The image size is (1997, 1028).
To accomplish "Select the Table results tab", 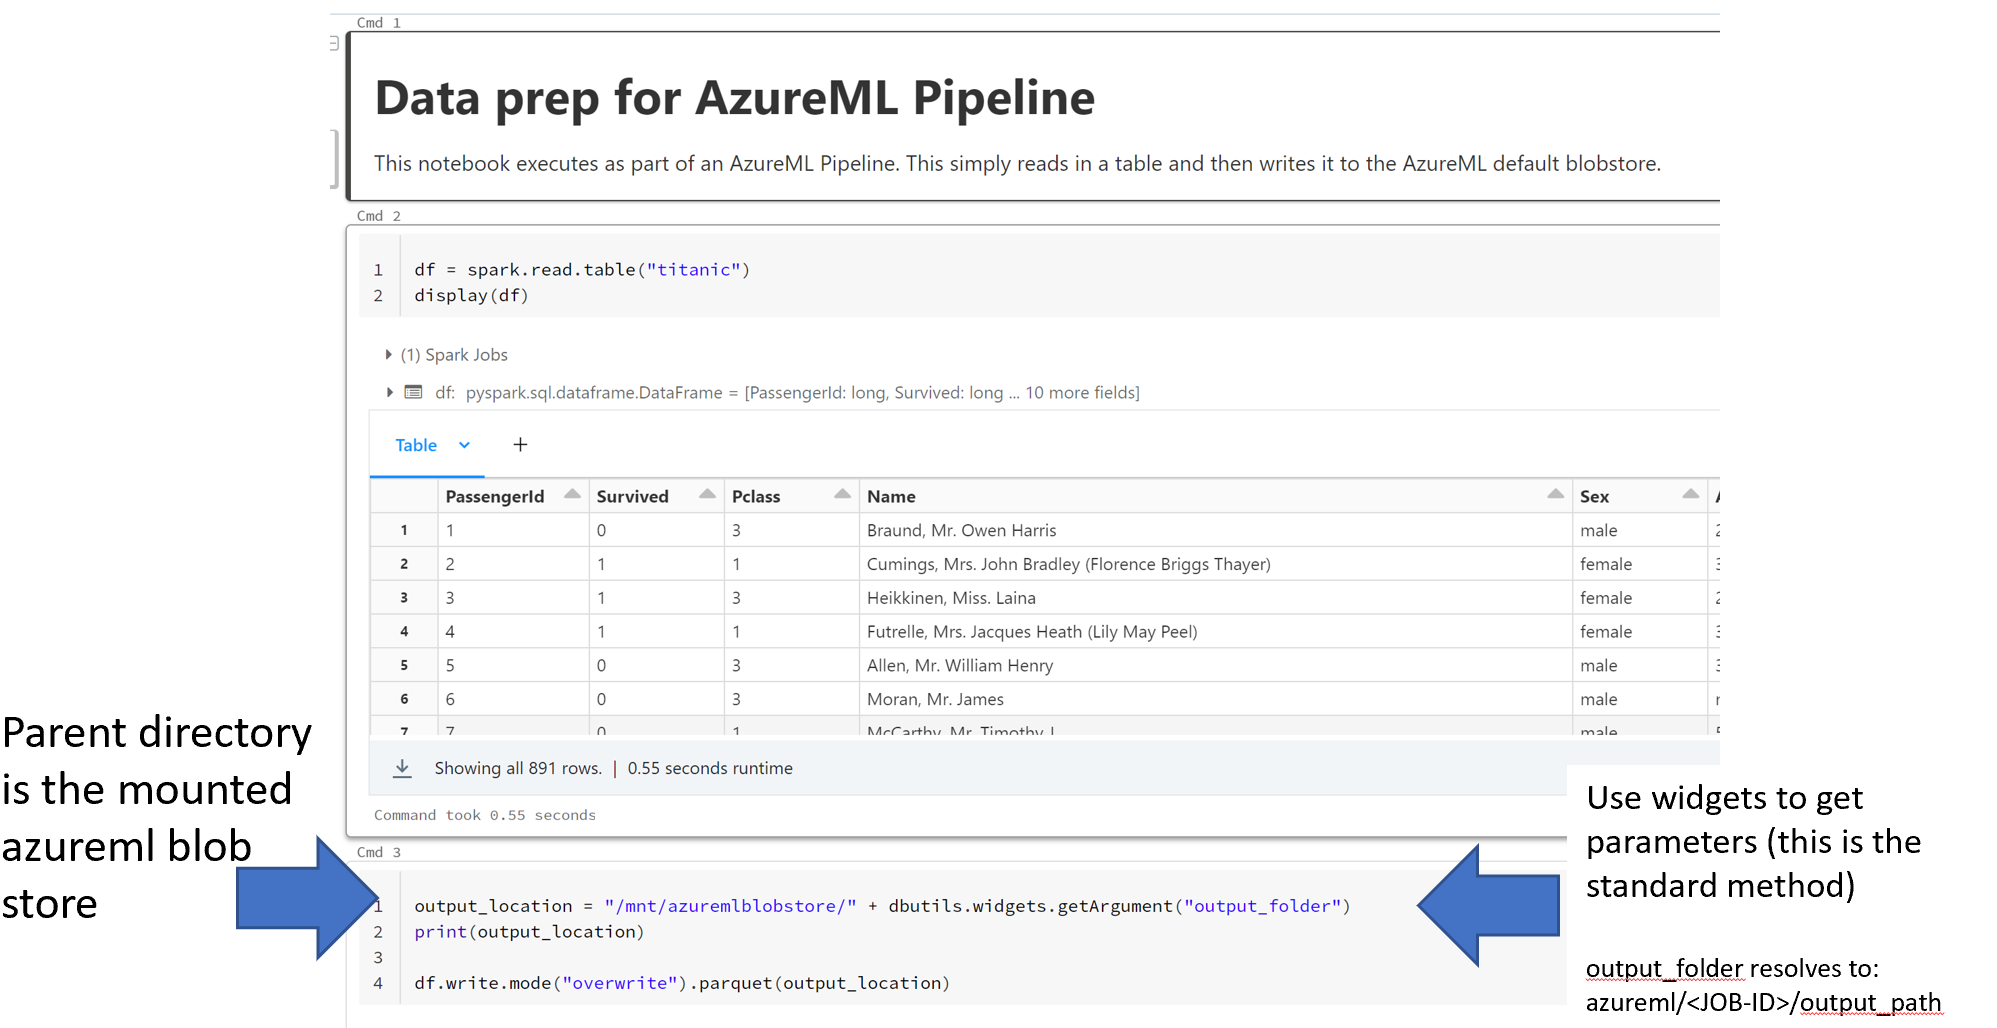I will [x=416, y=445].
